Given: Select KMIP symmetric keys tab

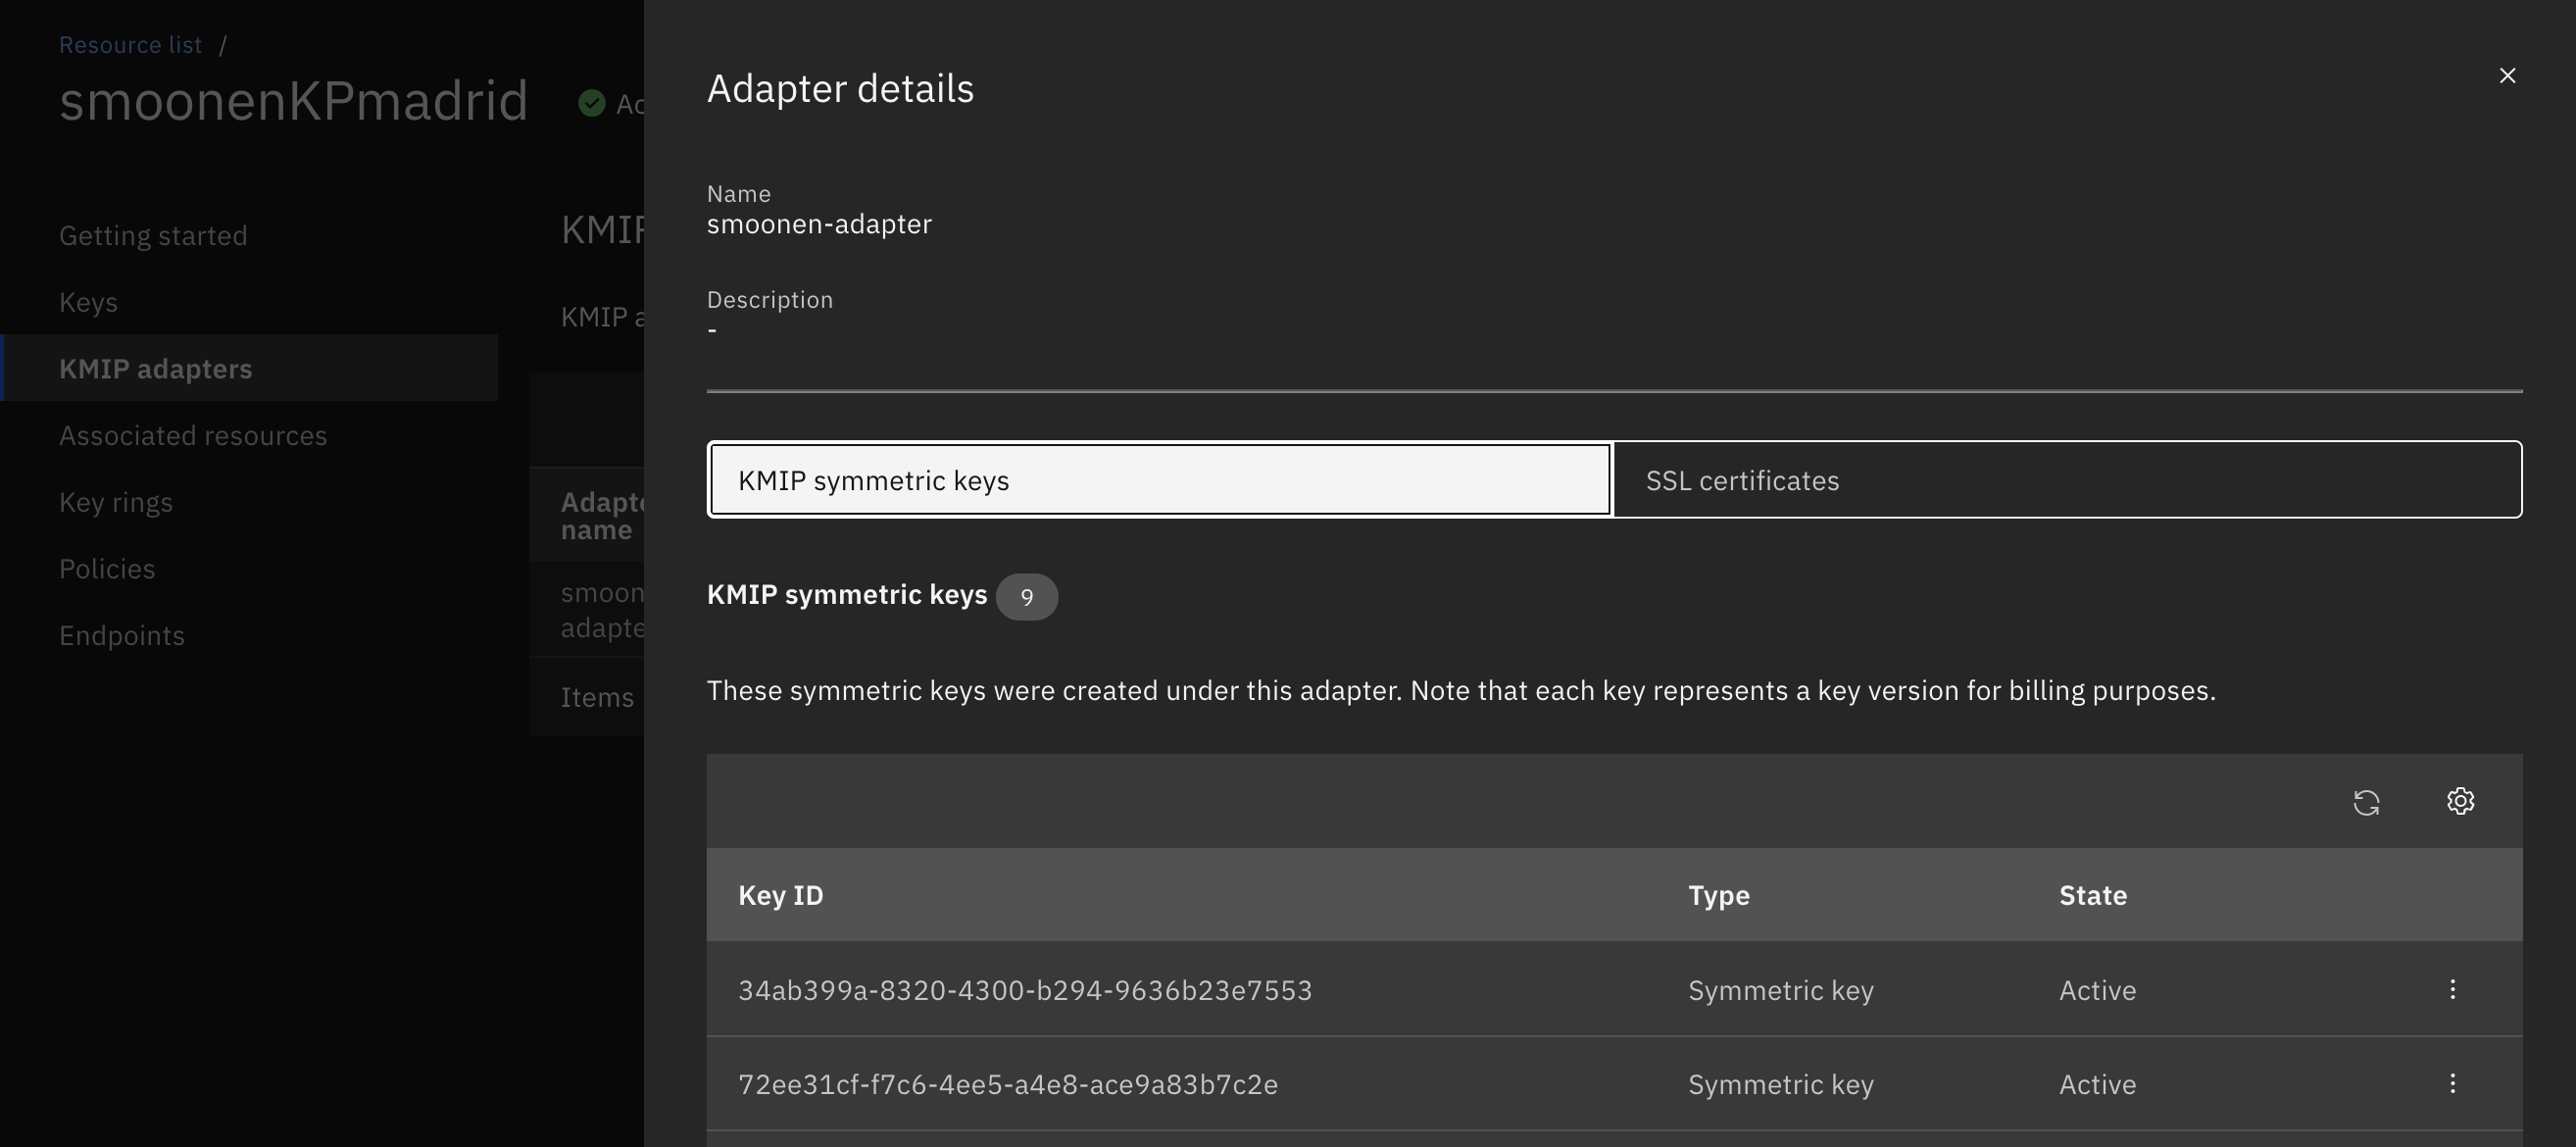Looking at the screenshot, I should [x=1160, y=480].
